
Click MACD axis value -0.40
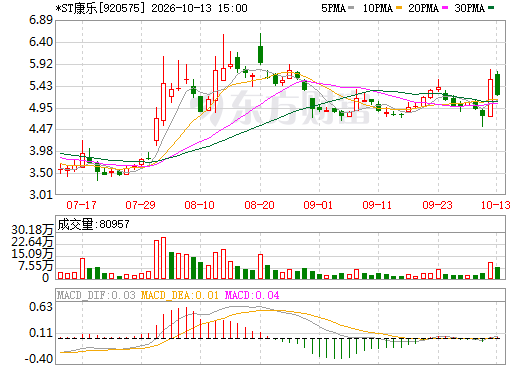39,359
